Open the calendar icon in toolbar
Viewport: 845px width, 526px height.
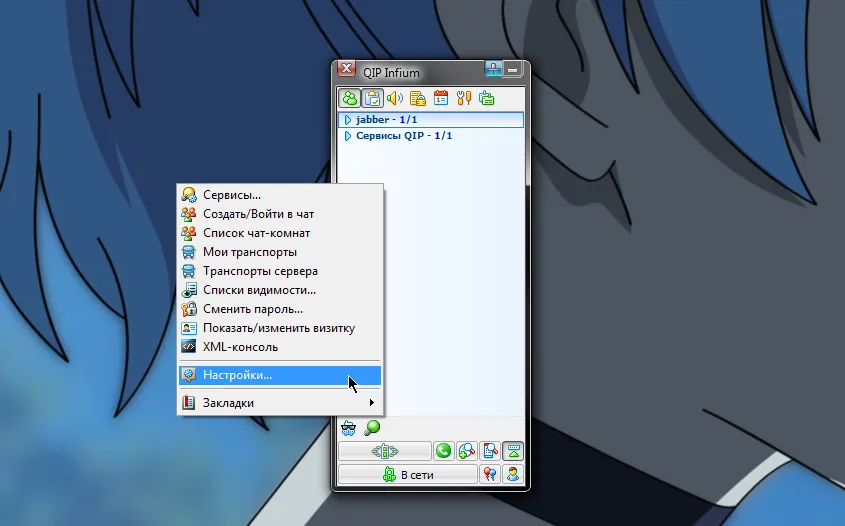(x=441, y=98)
